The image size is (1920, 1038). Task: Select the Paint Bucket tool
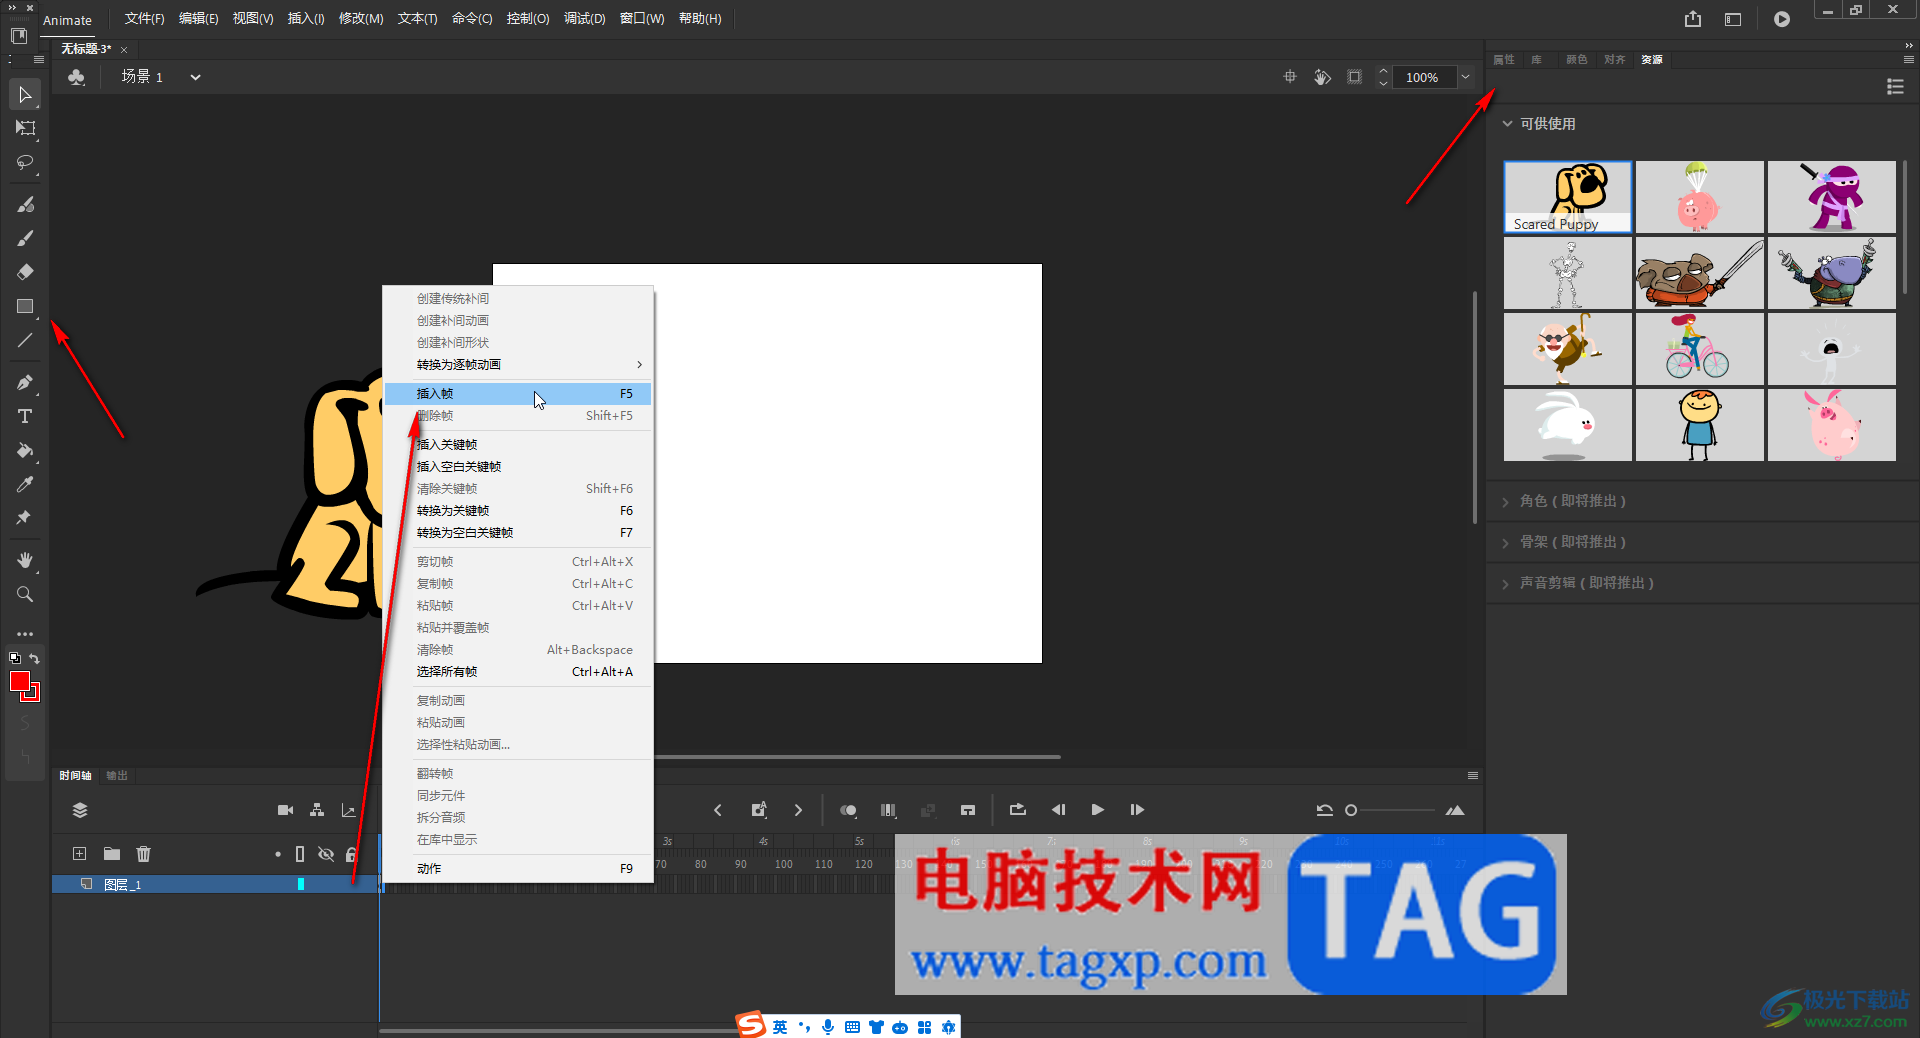click(x=25, y=450)
